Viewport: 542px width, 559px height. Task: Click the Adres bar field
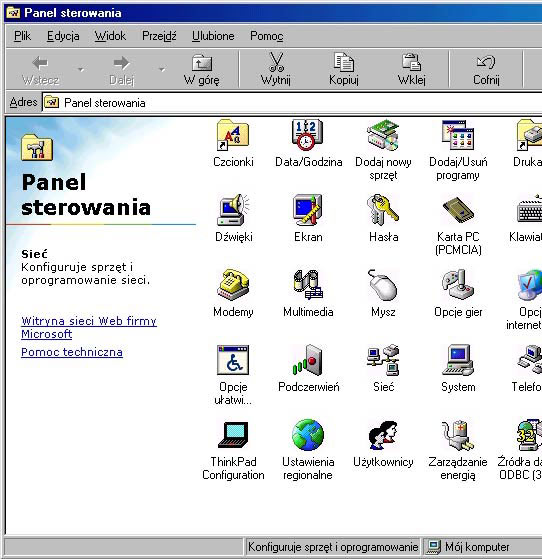(x=292, y=103)
